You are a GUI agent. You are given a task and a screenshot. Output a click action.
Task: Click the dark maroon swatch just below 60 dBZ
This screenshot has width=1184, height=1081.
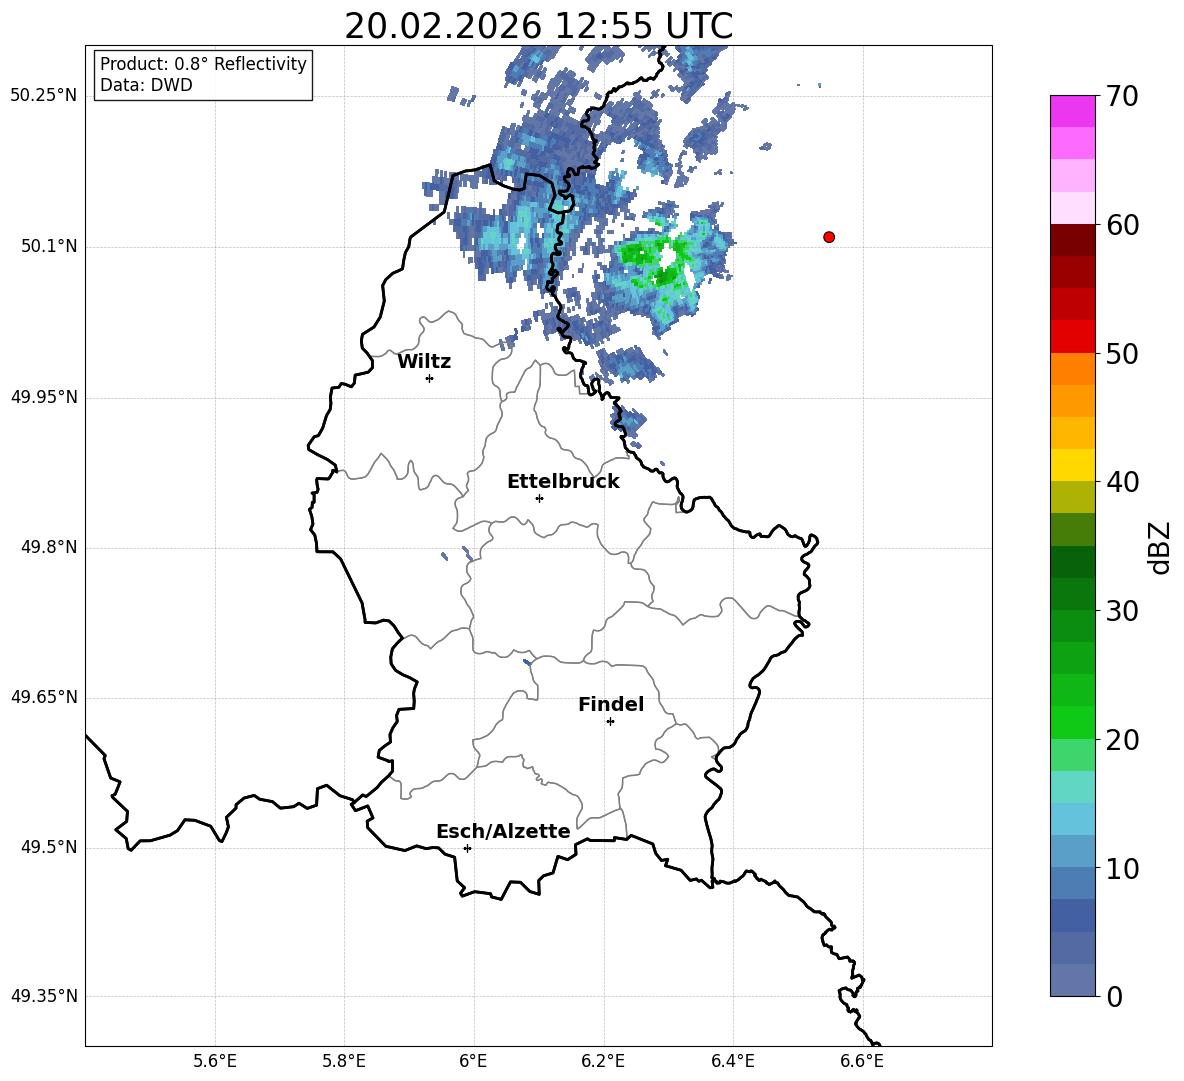pyautogui.click(x=1072, y=240)
